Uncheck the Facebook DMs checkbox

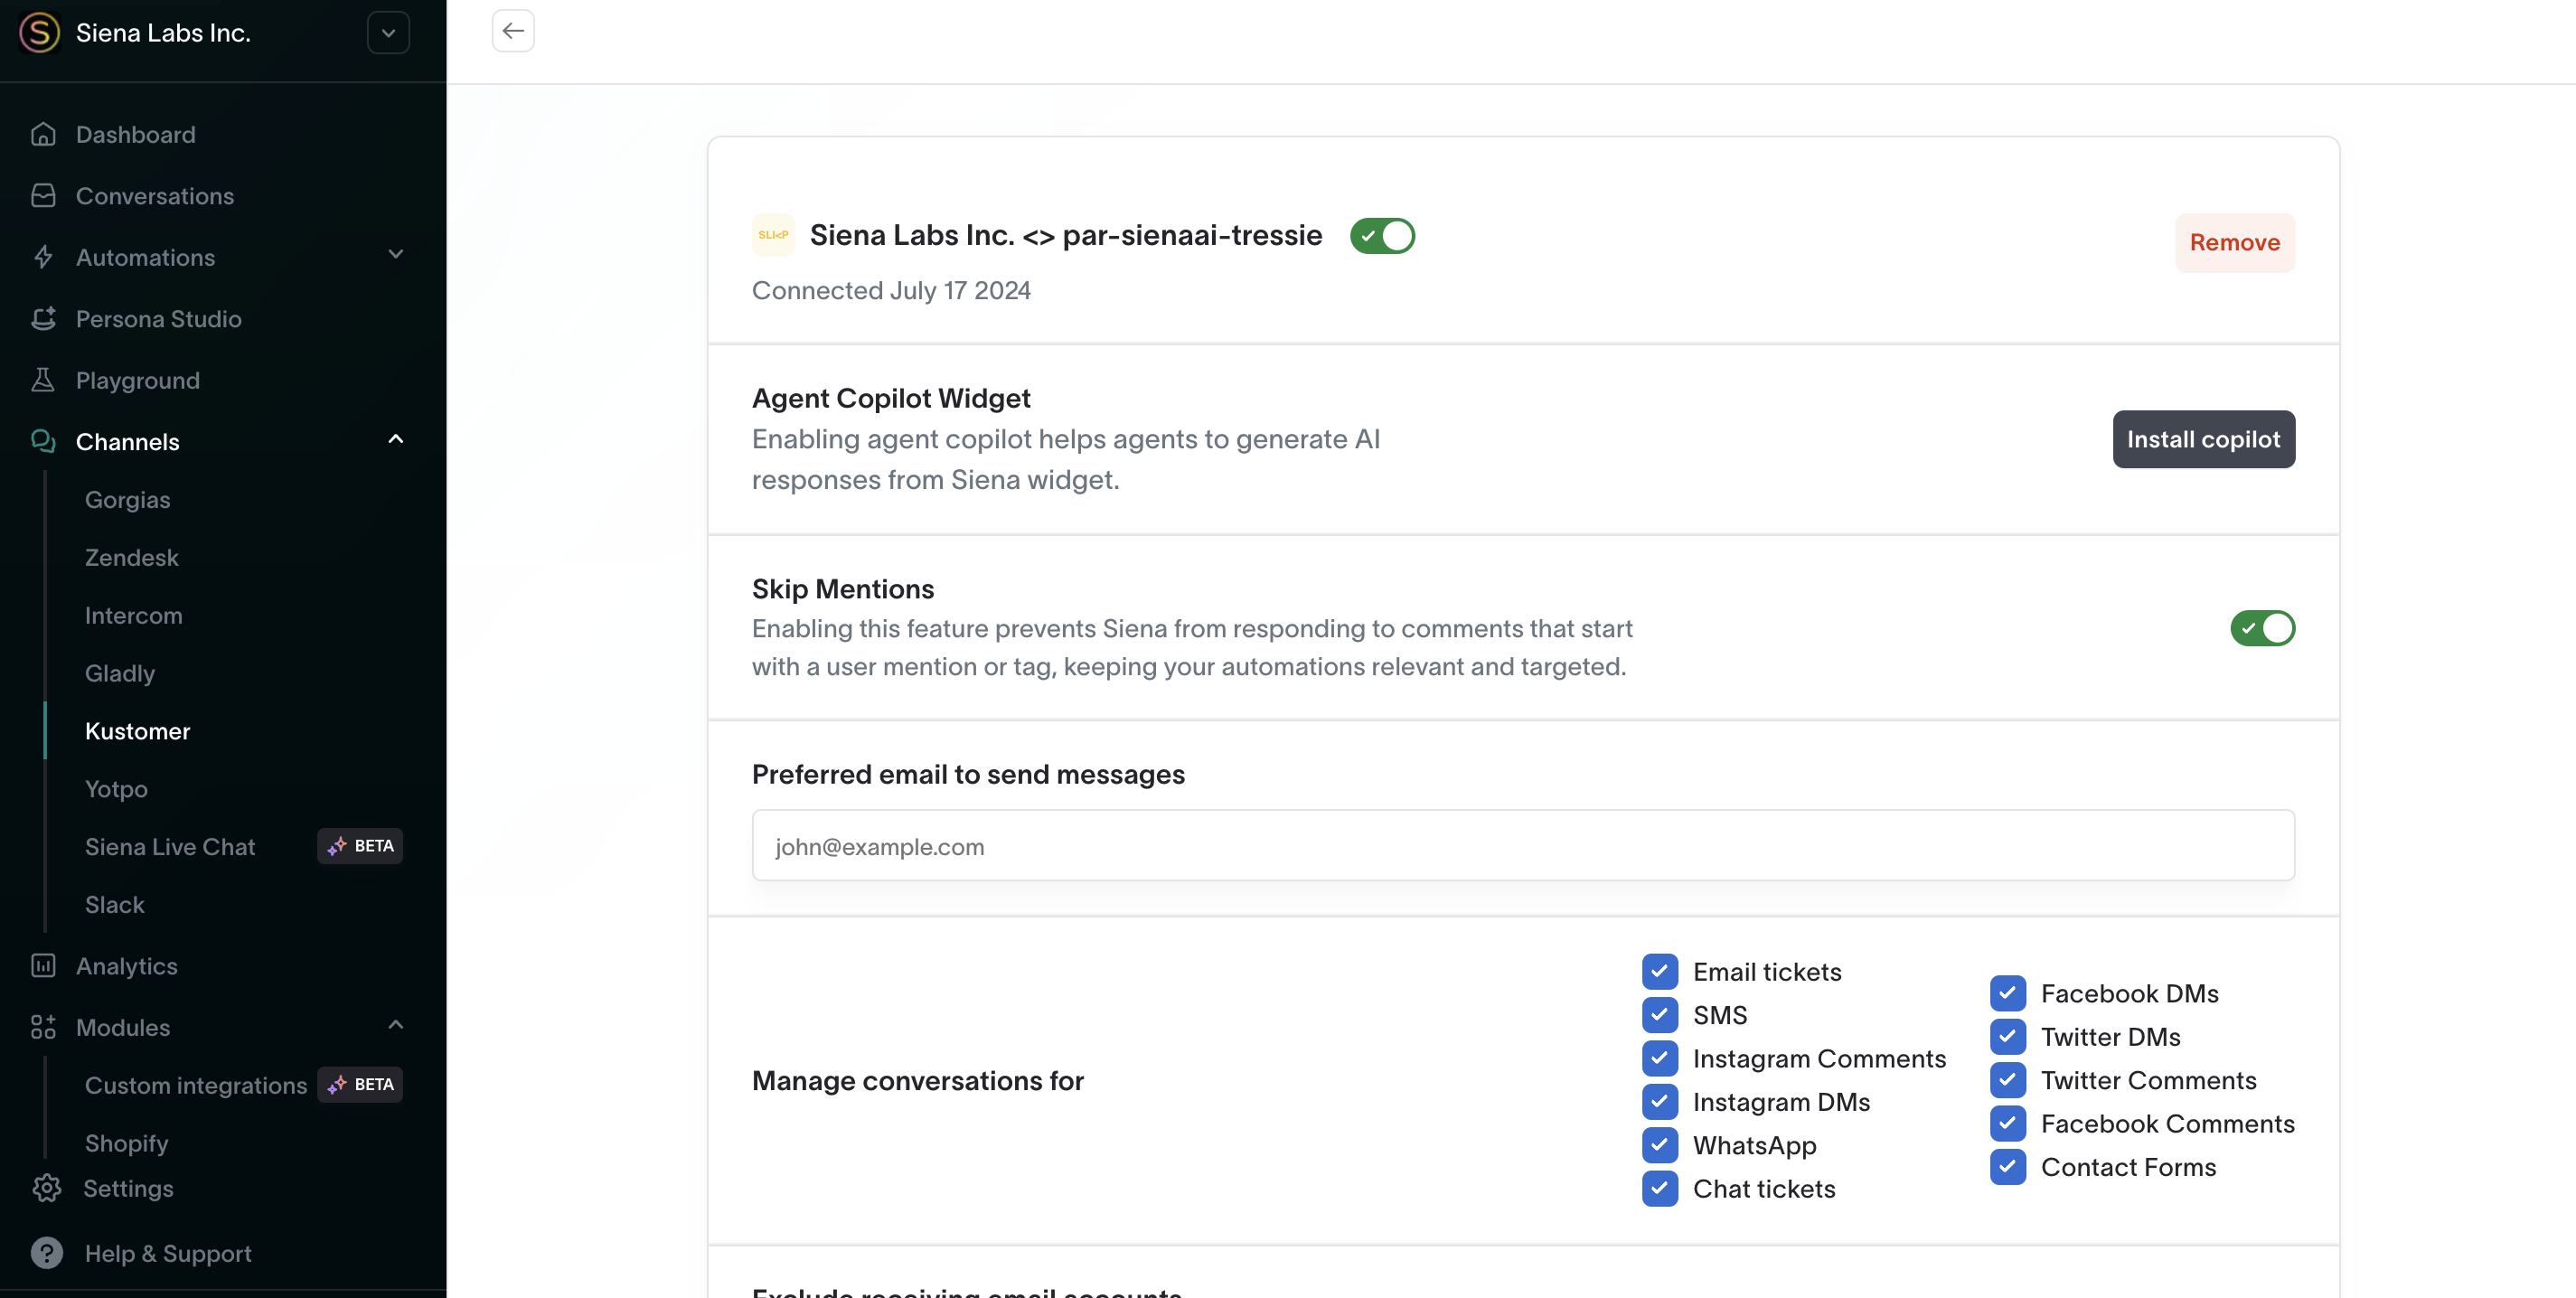click(2008, 993)
